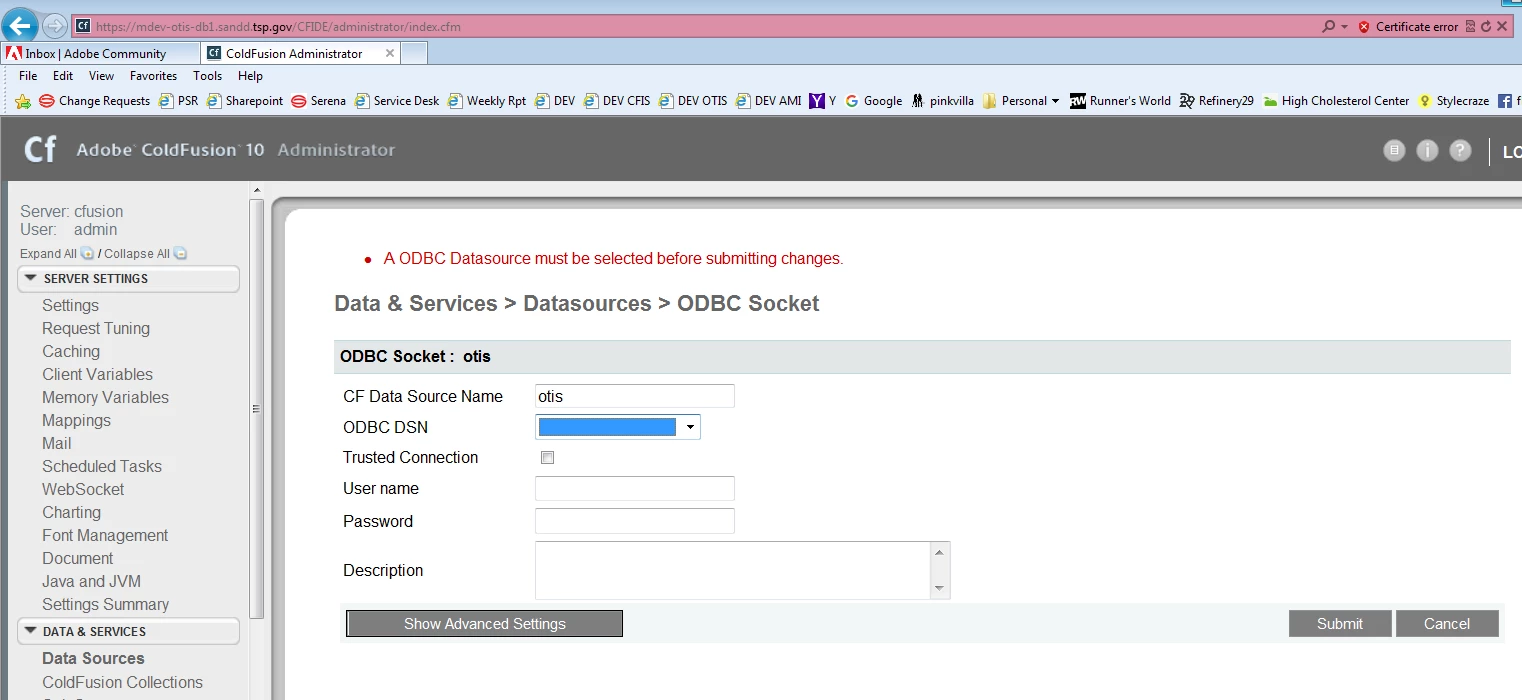Open Data Sources in sidebar
The image size is (1522, 700).
coord(93,658)
